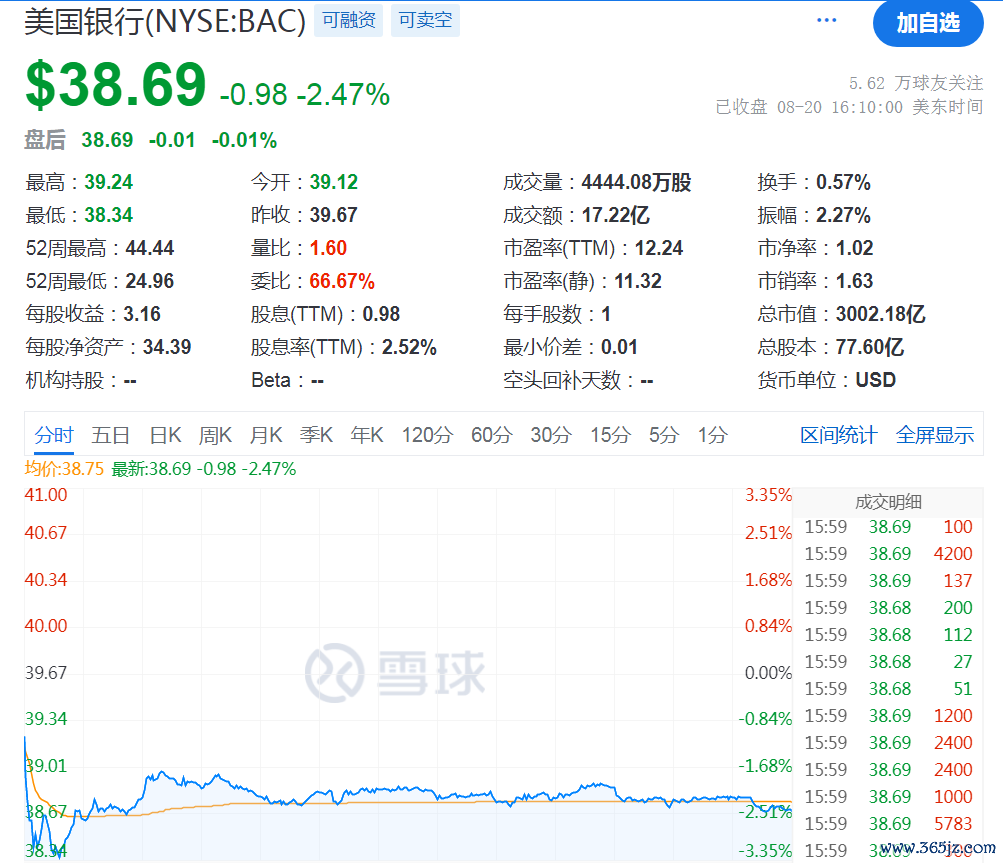Select the trade row with volume 137

click(888, 581)
